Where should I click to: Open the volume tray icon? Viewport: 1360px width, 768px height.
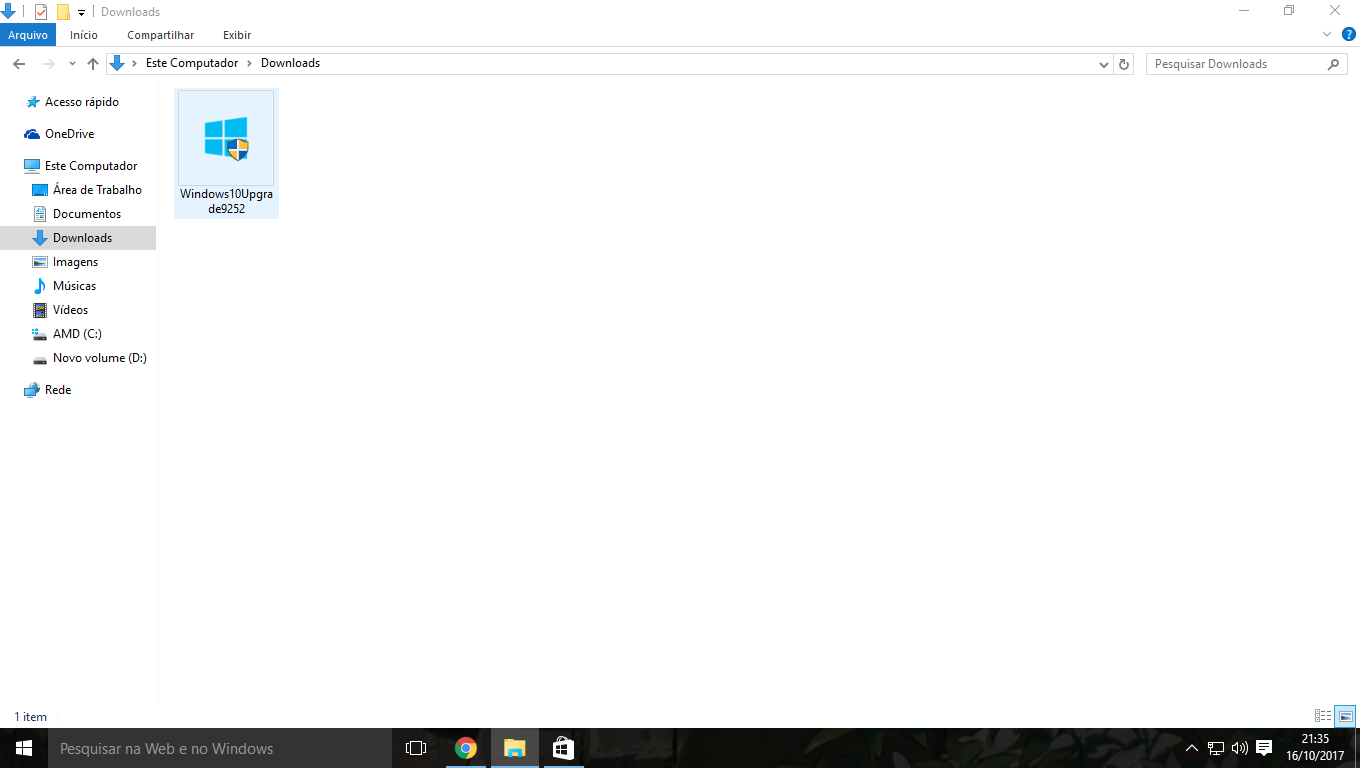pyautogui.click(x=1240, y=748)
